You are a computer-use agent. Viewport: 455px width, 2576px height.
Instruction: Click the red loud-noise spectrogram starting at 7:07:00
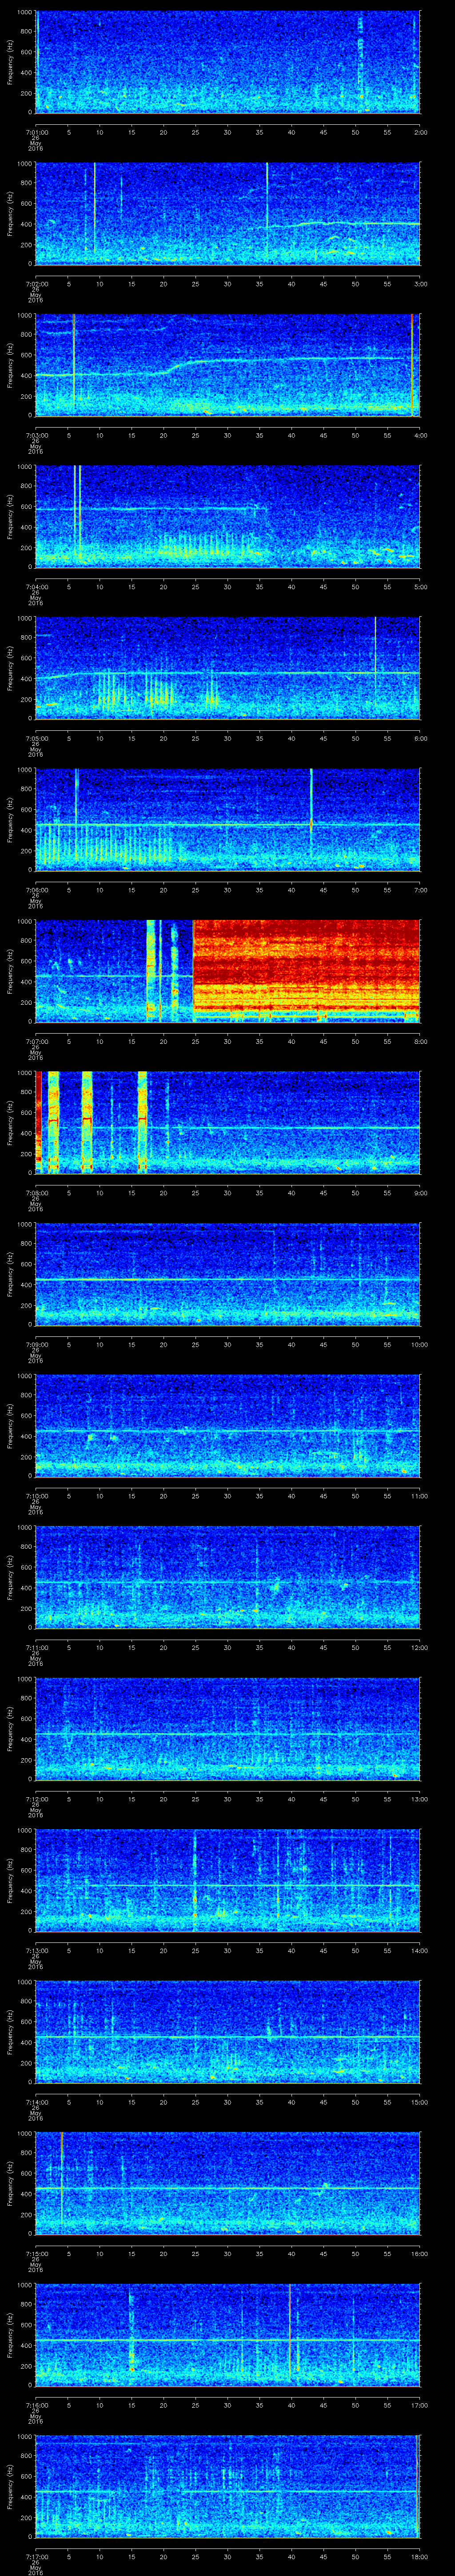(227, 971)
